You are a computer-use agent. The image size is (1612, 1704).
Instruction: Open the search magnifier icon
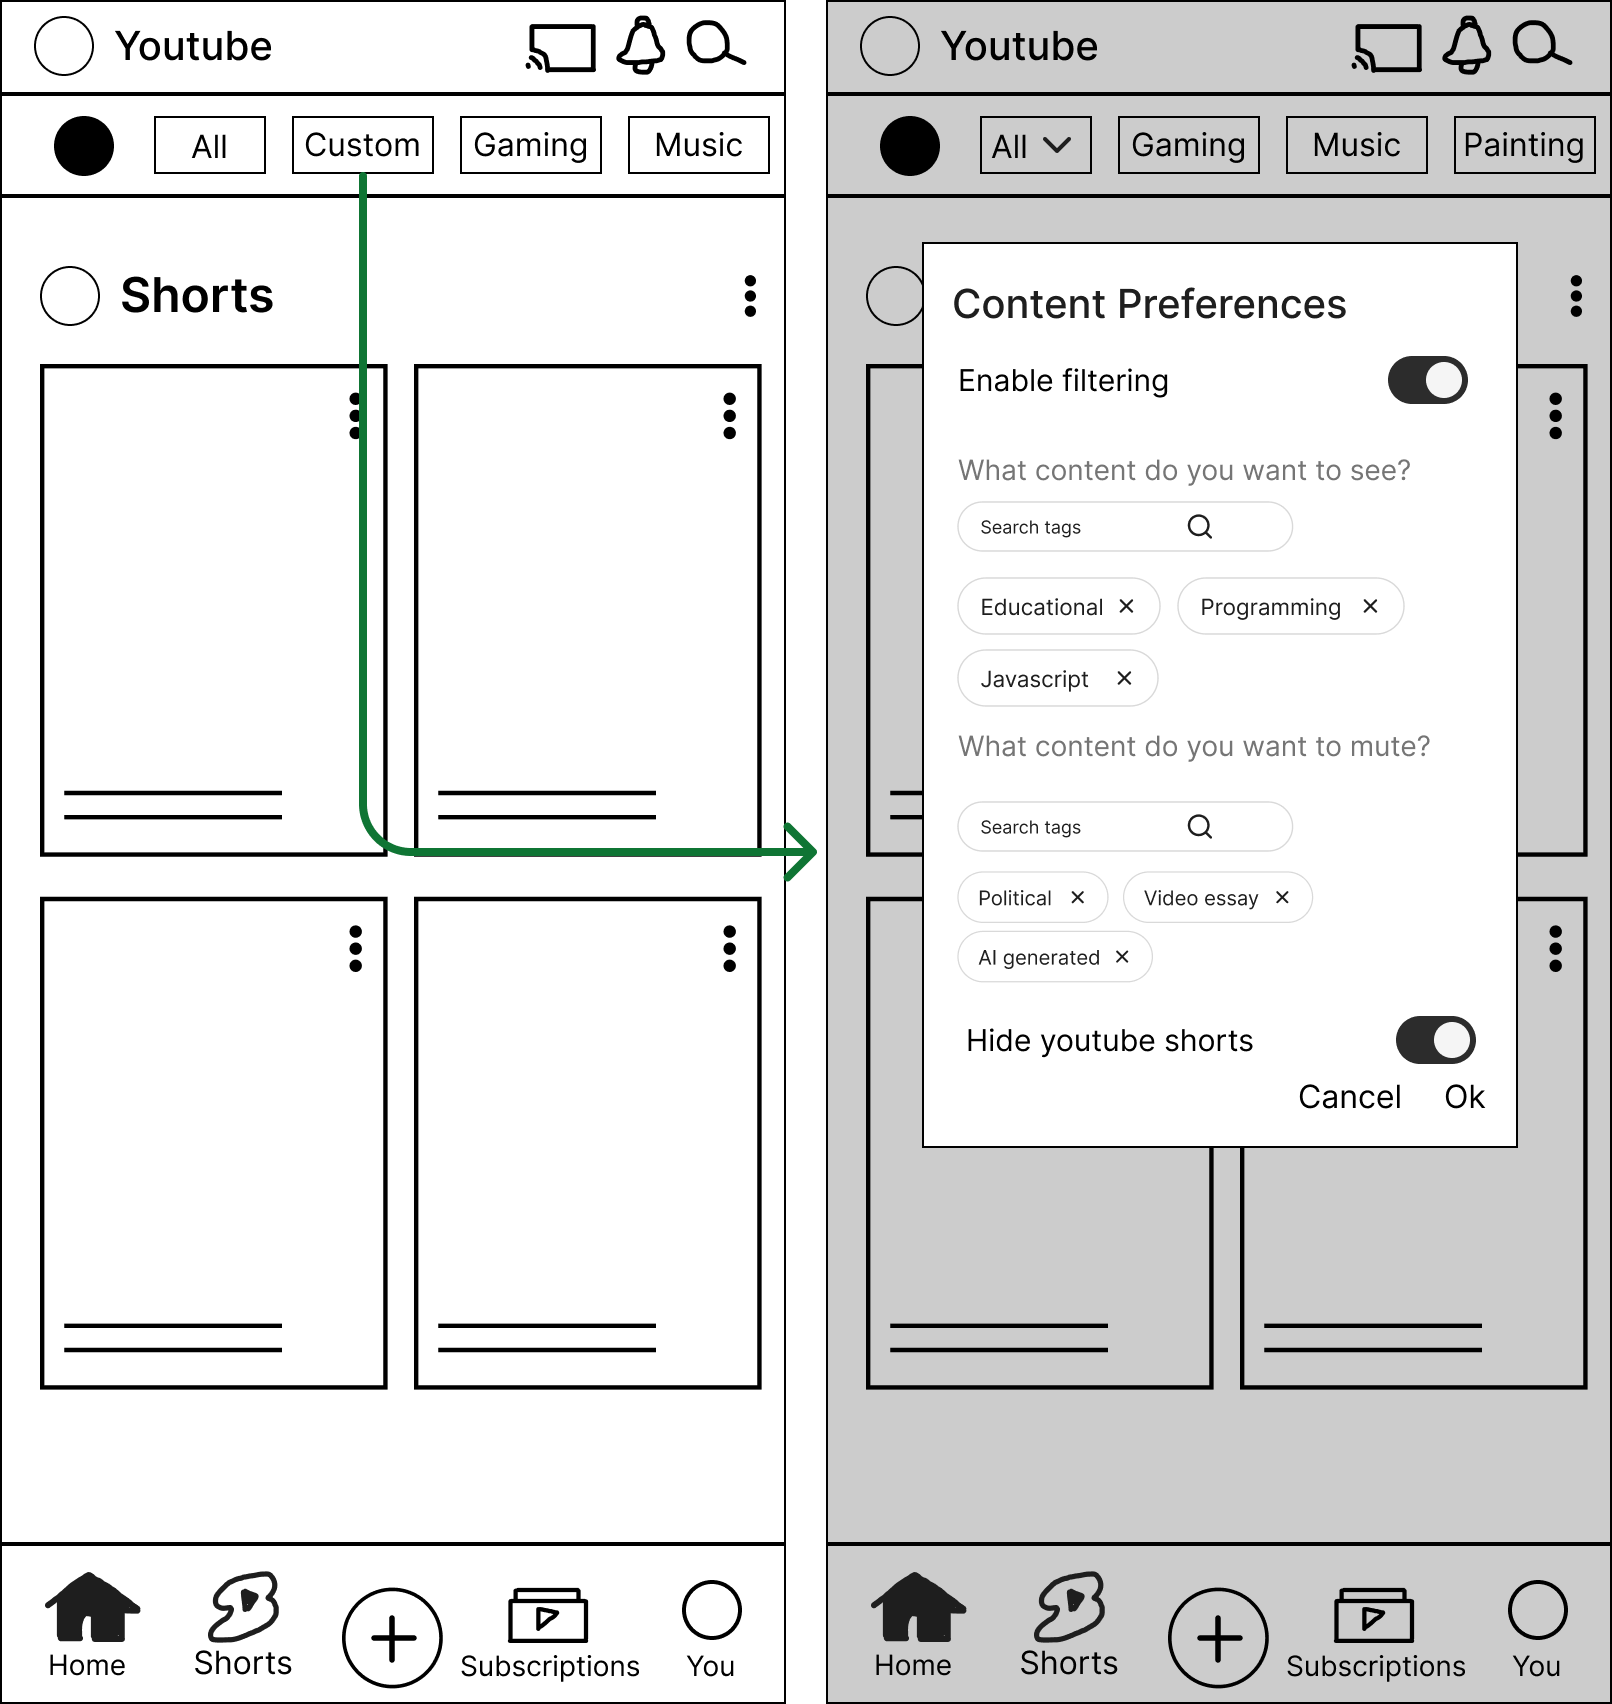(716, 45)
